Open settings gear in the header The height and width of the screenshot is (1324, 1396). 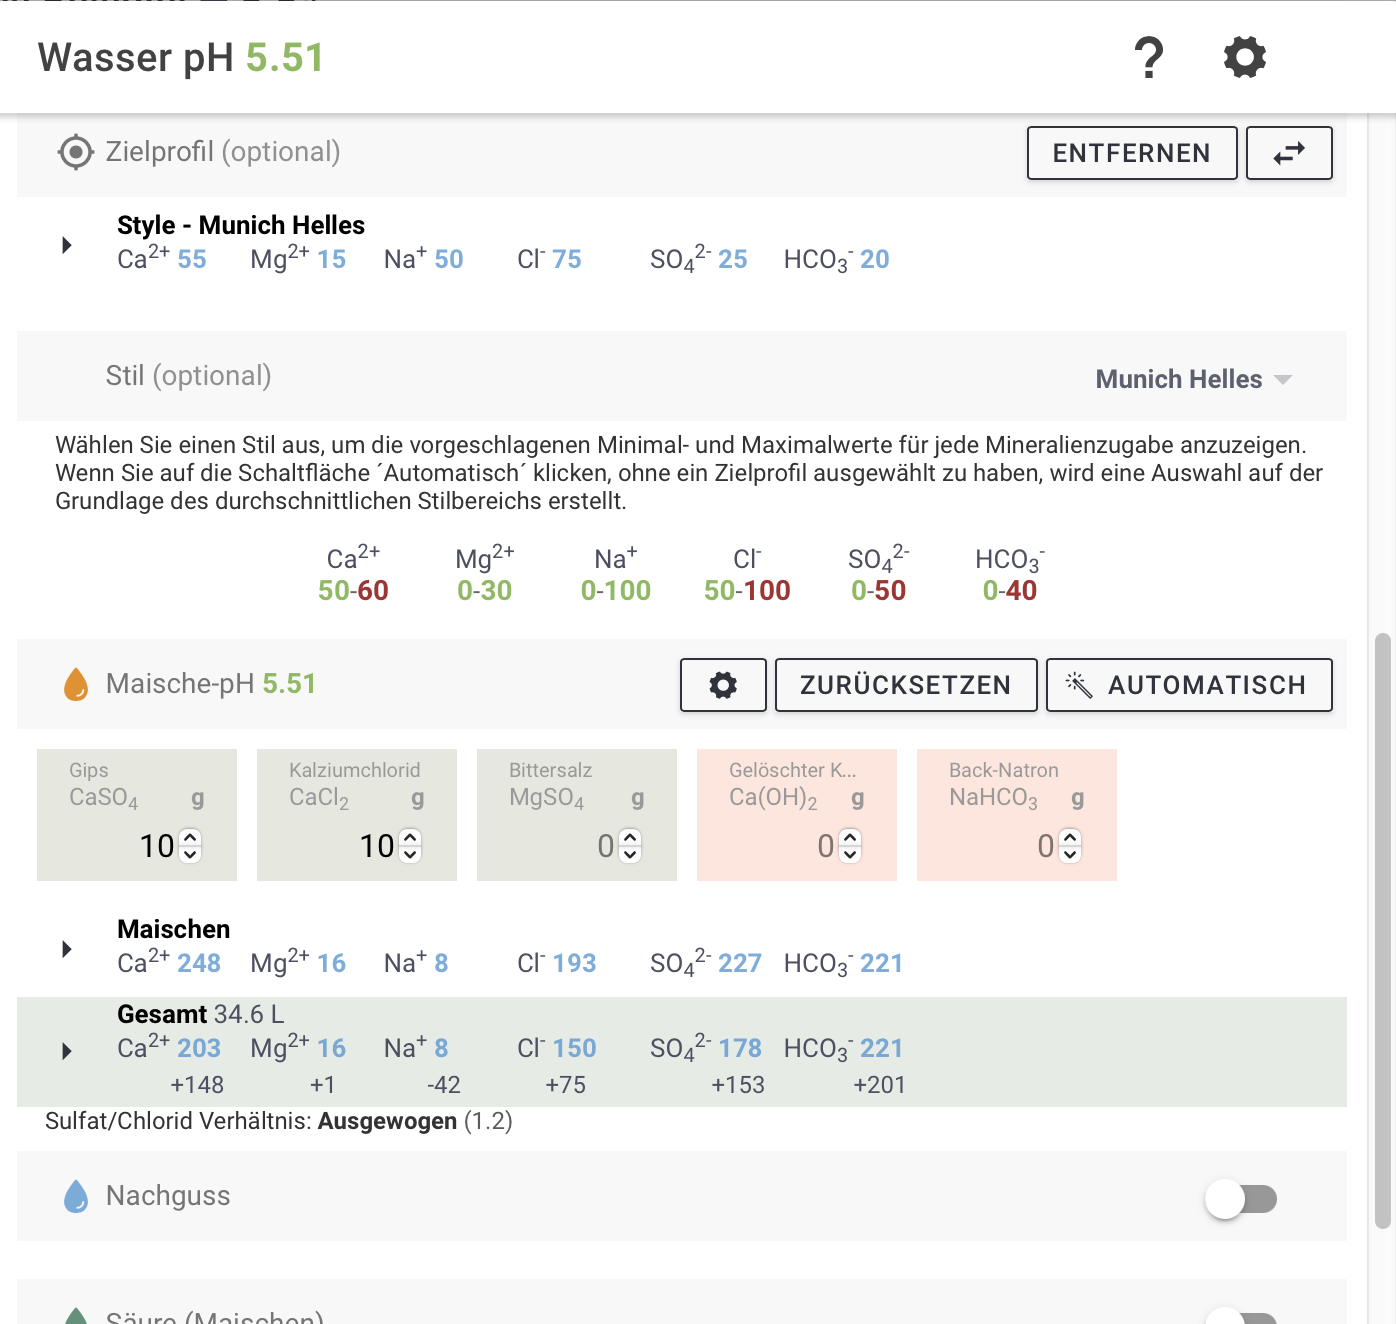click(x=1245, y=58)
